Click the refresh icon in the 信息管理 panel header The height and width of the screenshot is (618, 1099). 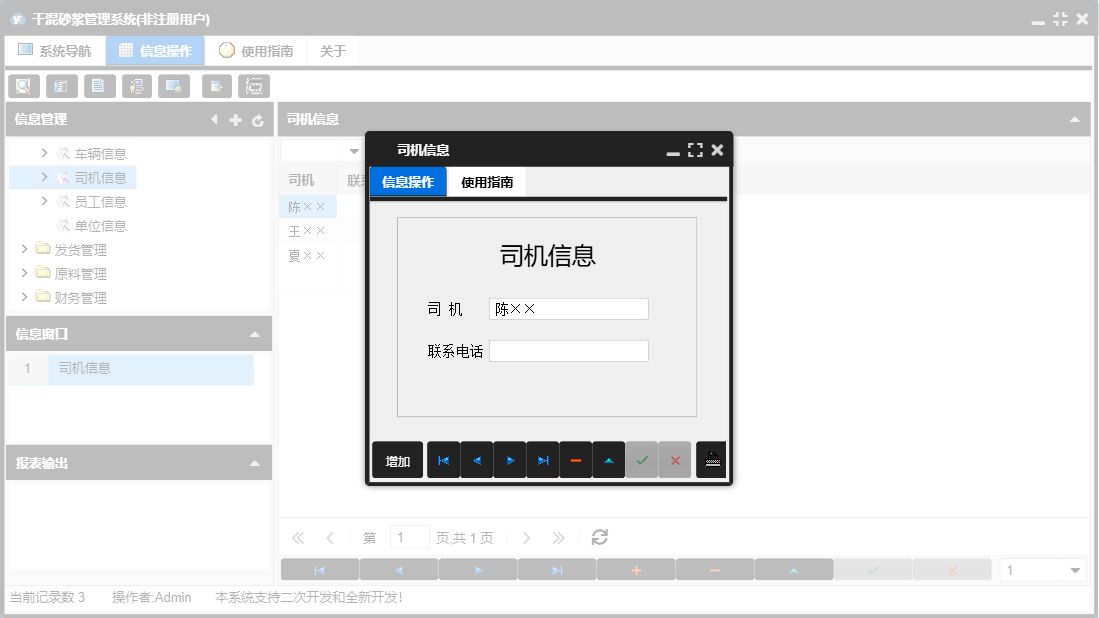[257, 119]
